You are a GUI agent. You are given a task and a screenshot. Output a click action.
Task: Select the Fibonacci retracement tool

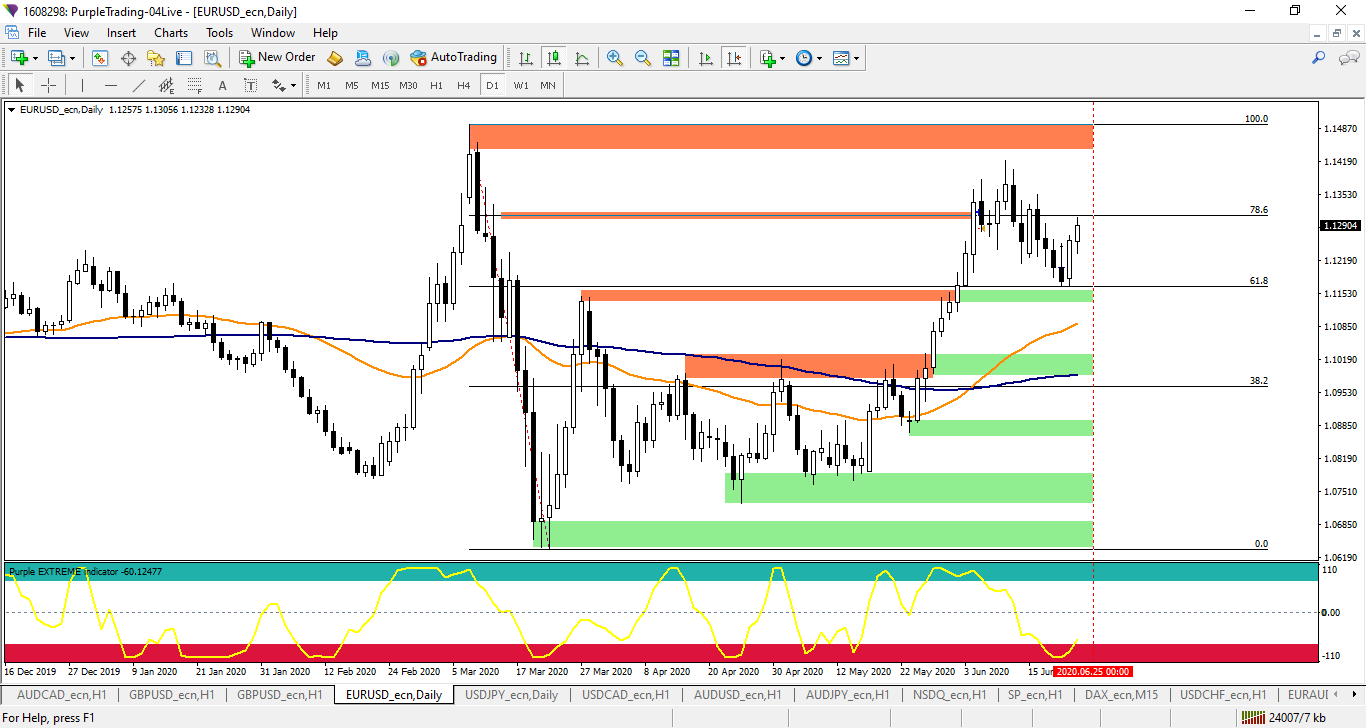coord(194,85)
